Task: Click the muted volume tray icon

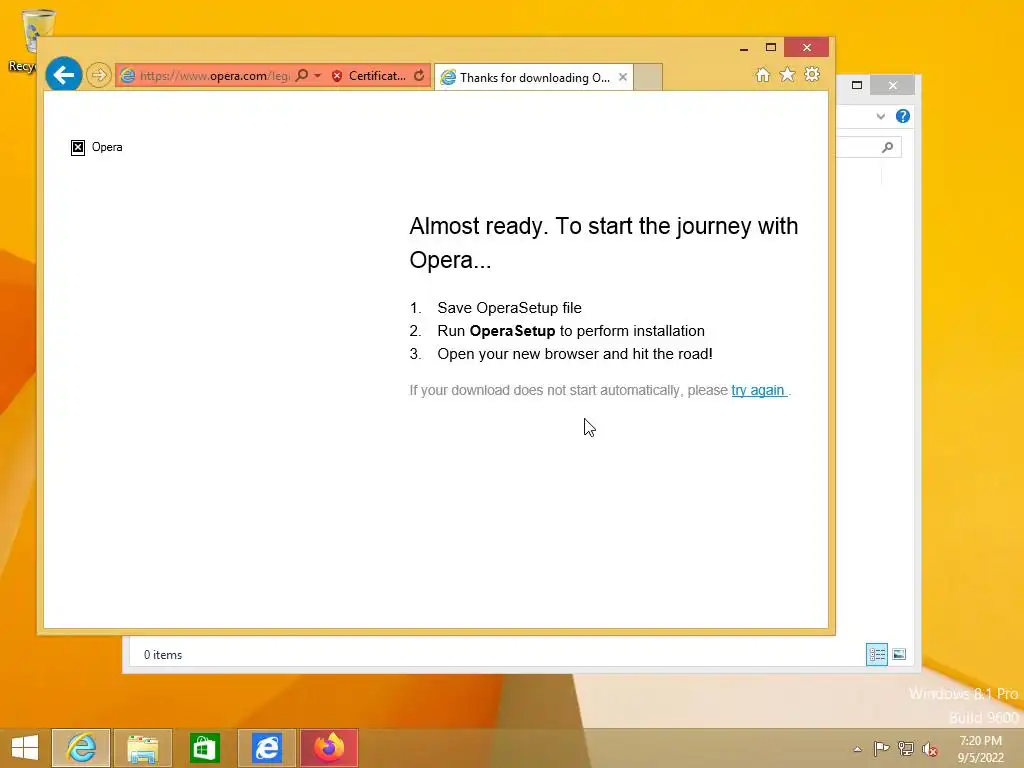Action: [x=930, y=749]
